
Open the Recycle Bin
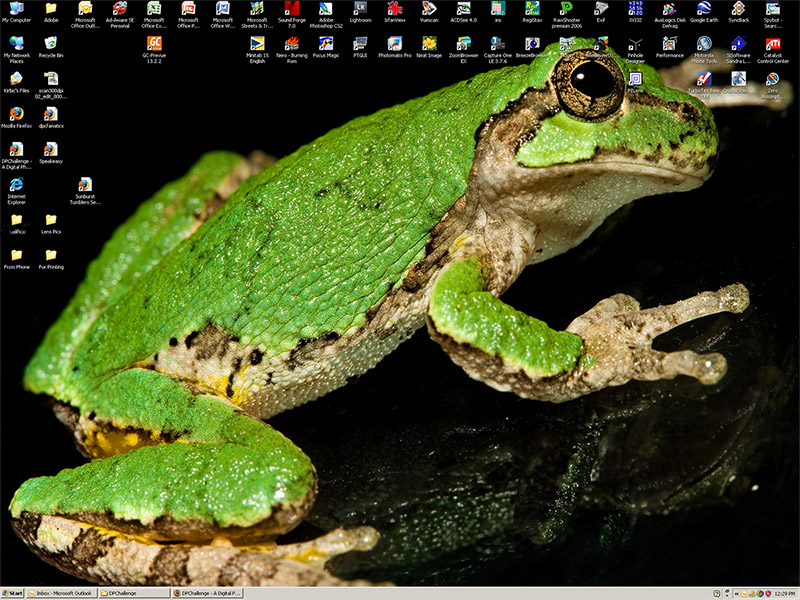pyautogui.click(x=51, y=47)
